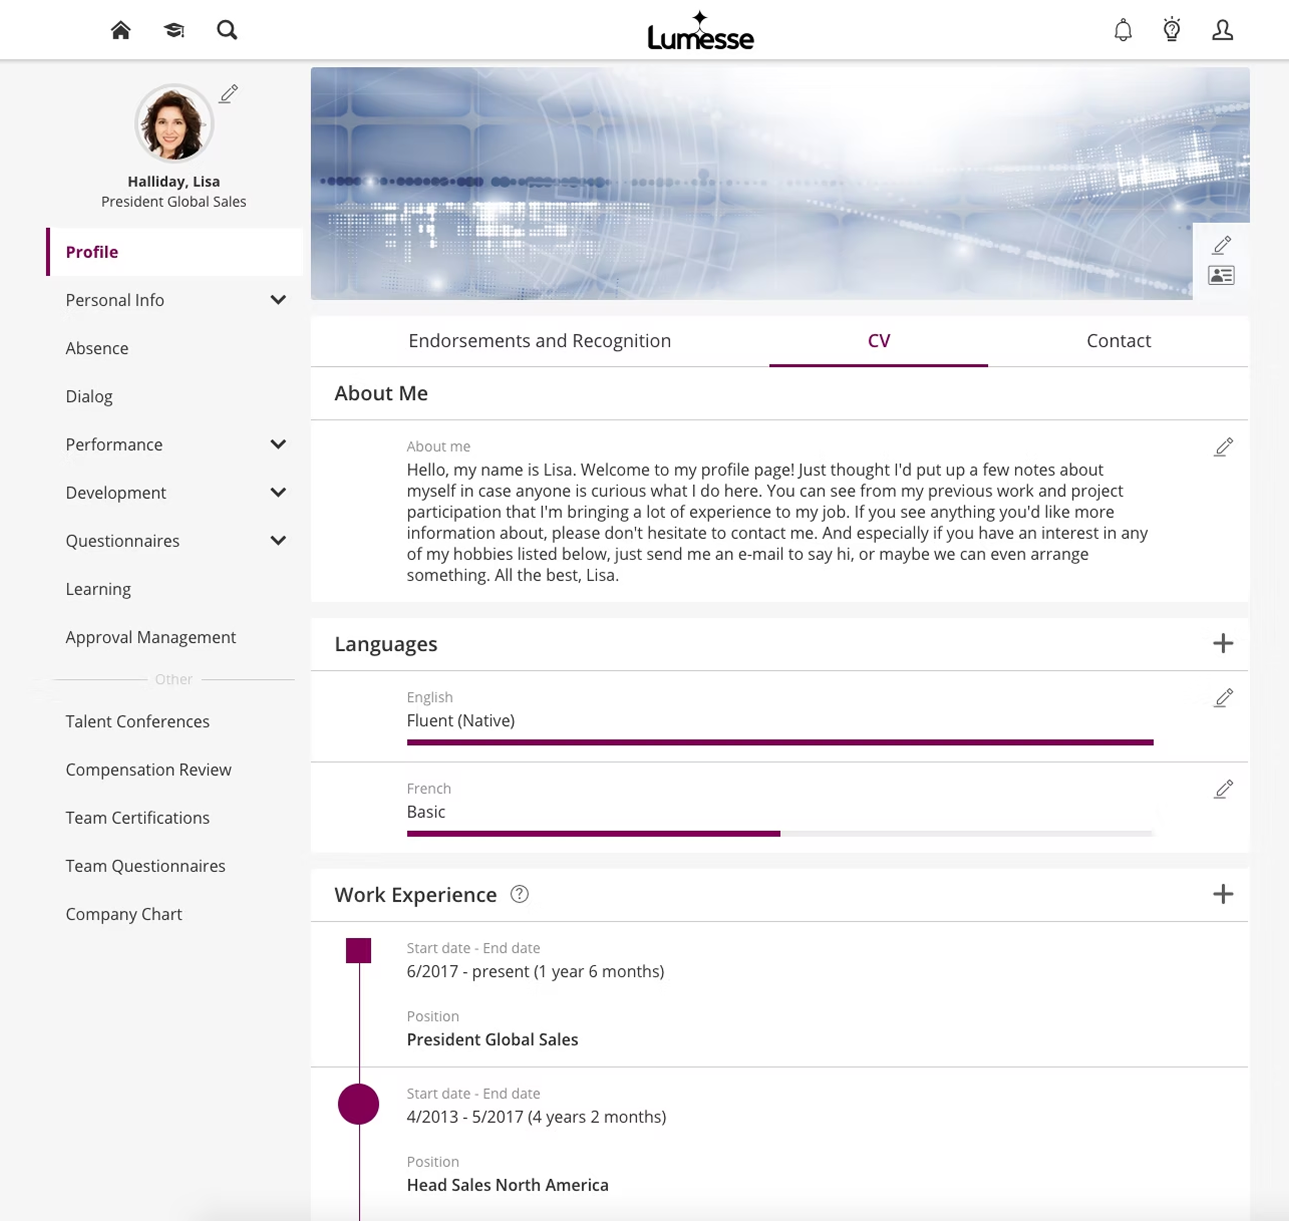Screen dimensions: 1289x1221
Task: Click Work Experience help question mark
Action: pyautogui.click(x=519, y=895)
